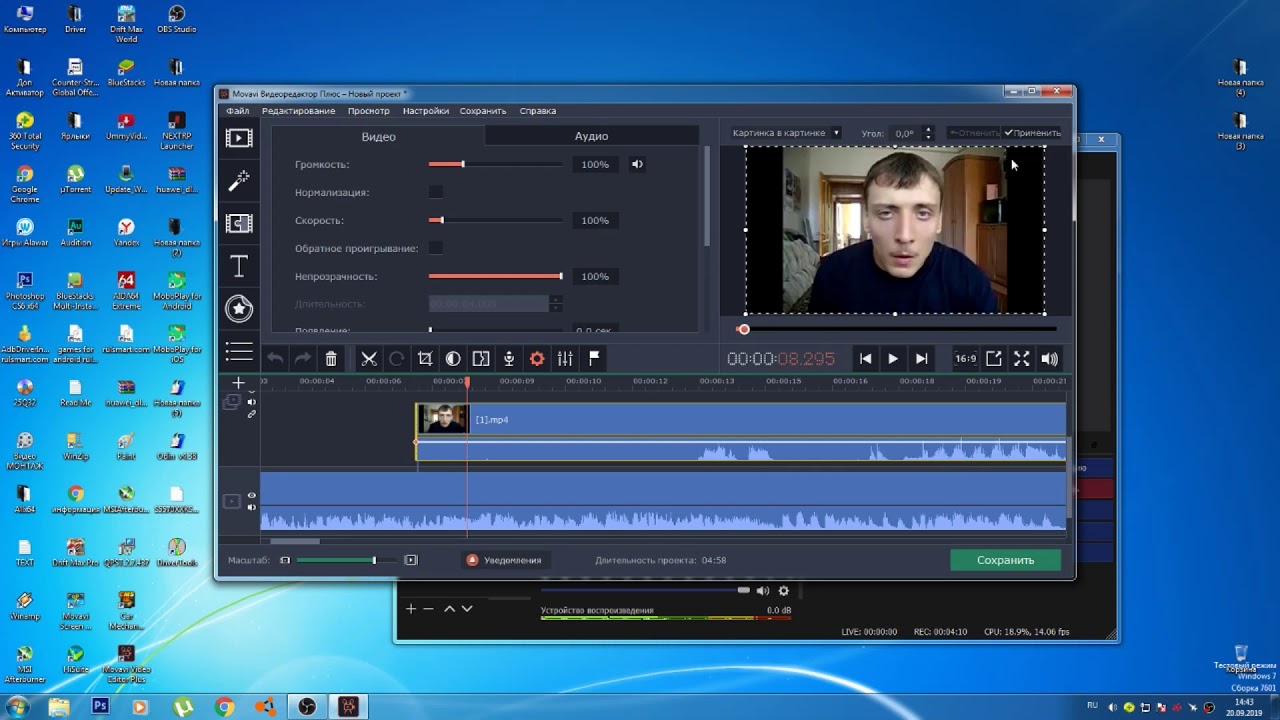Start voice recording with microphone icon

509,358
